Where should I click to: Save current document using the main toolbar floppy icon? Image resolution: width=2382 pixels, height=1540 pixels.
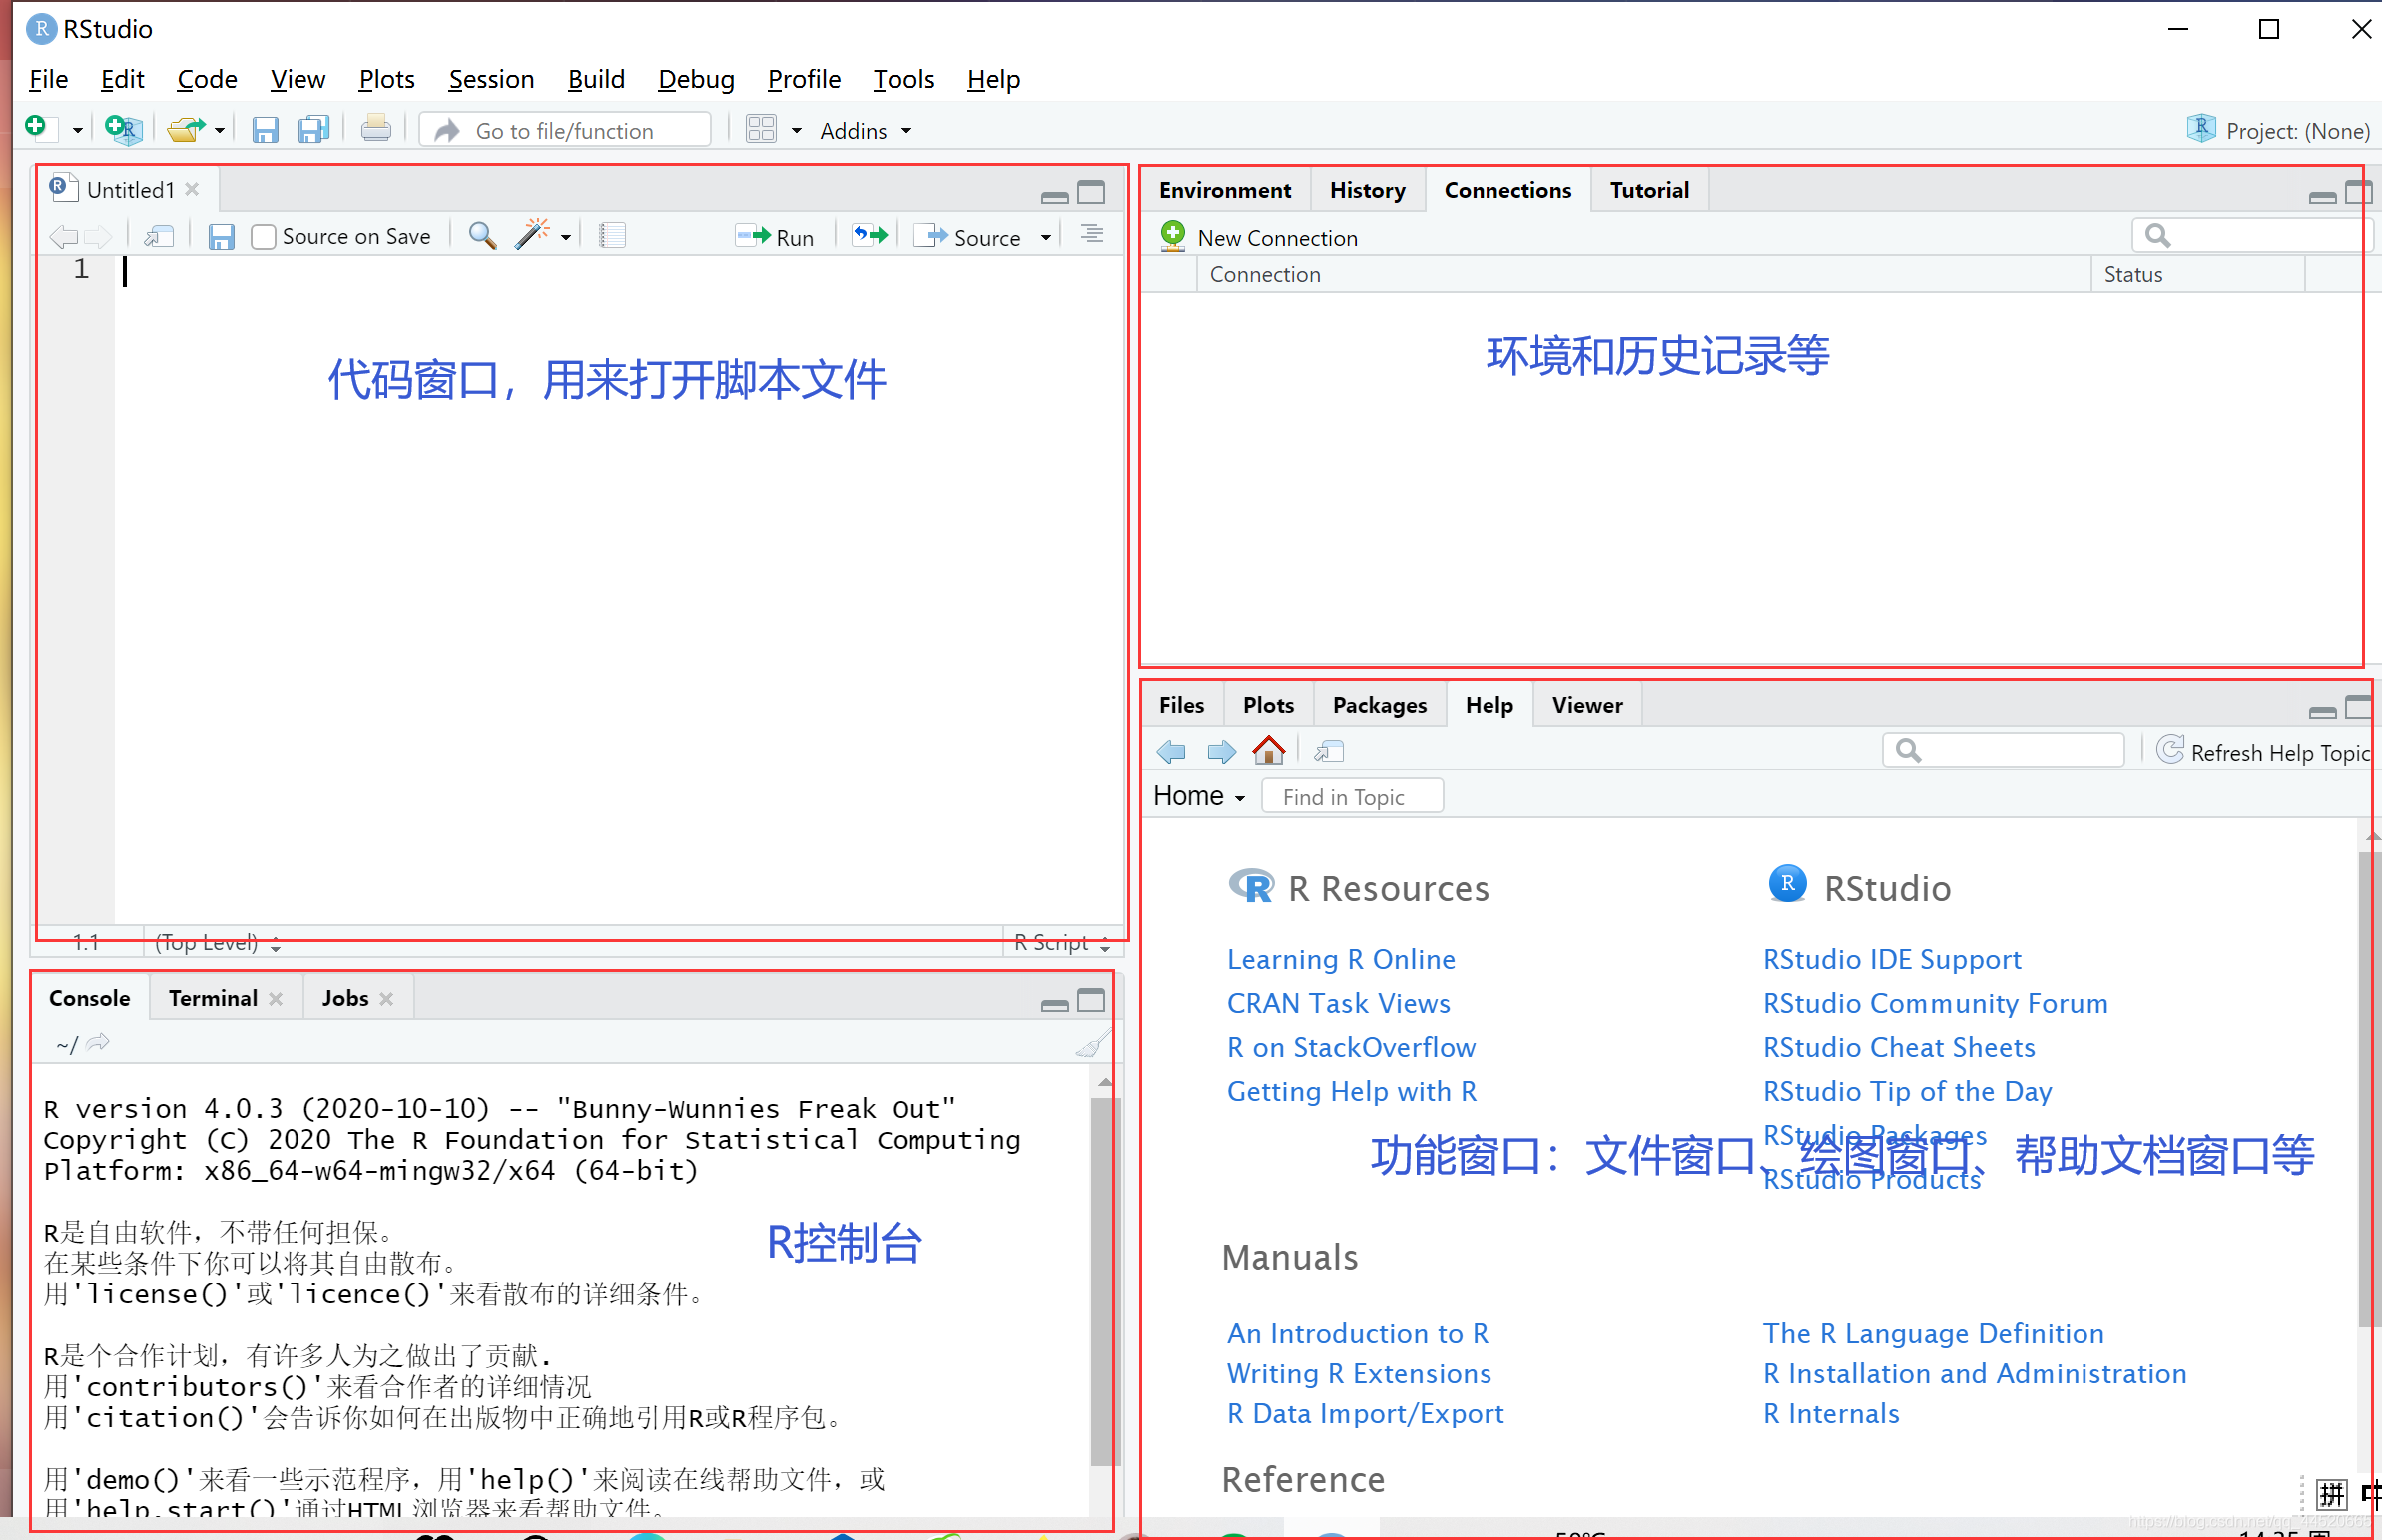point(265,130)
